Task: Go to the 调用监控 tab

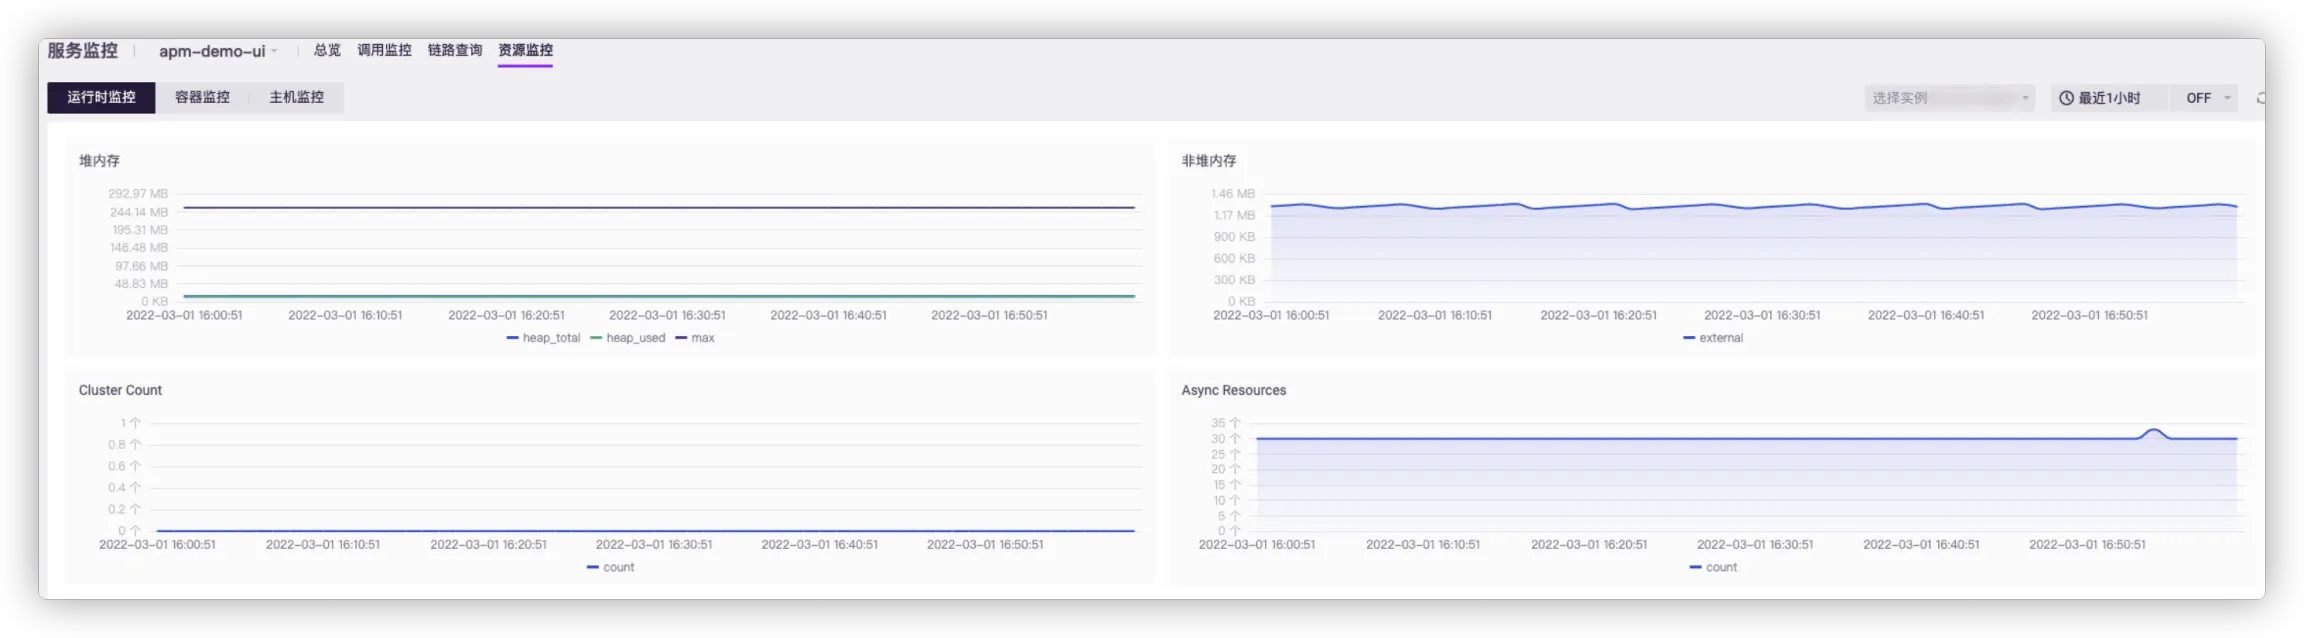Action: [384, 50]
